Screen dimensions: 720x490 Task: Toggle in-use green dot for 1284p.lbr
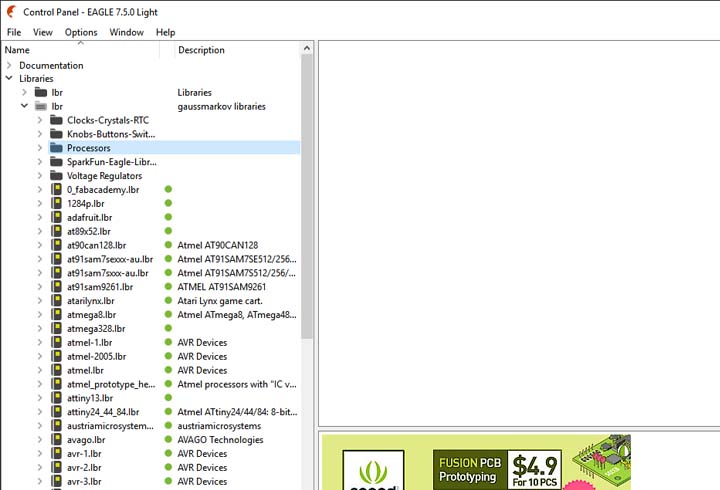[x=169, y=203]
